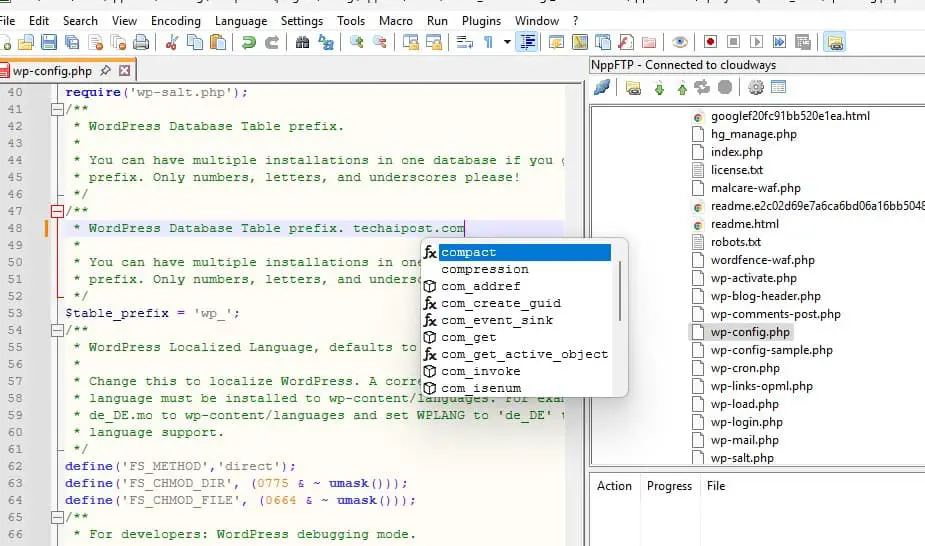Collapse the comment block at line 41
Screen dimensions: 925x546
point(57,109)
